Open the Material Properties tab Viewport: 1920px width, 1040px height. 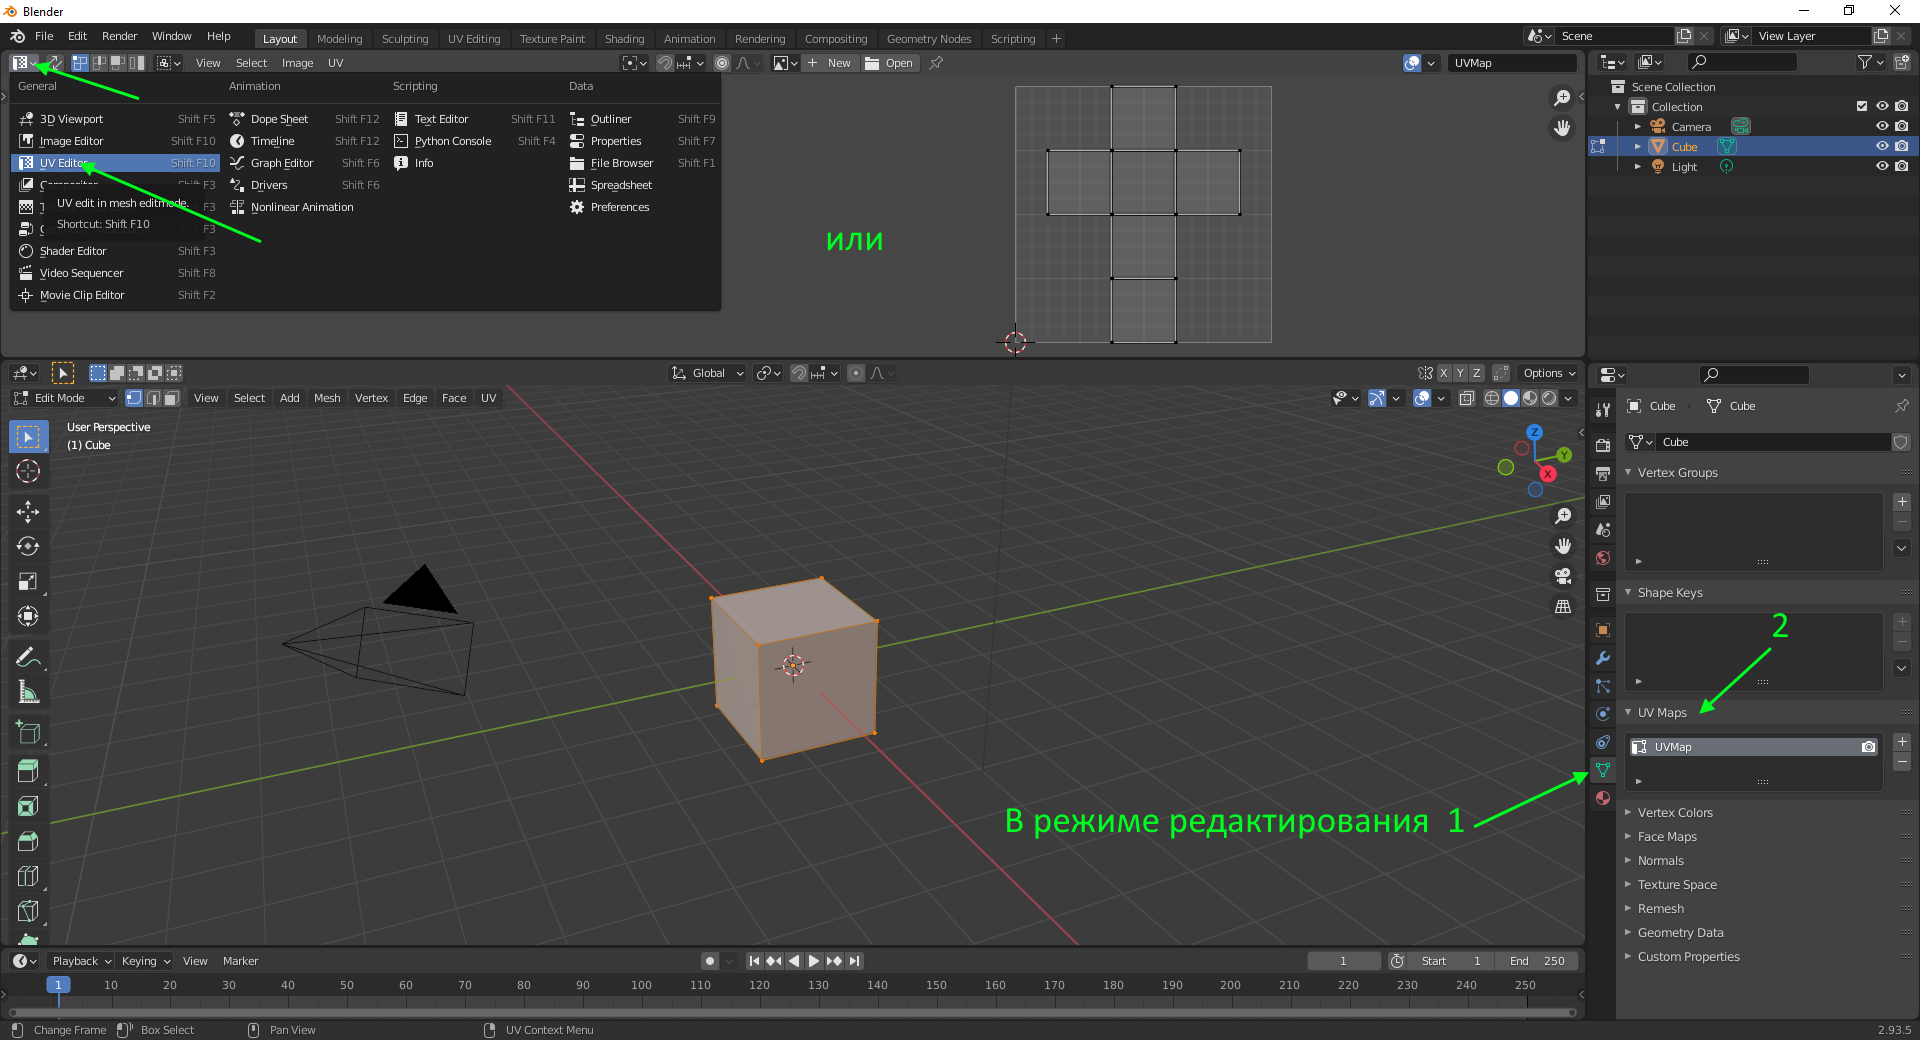point(1603,798)
